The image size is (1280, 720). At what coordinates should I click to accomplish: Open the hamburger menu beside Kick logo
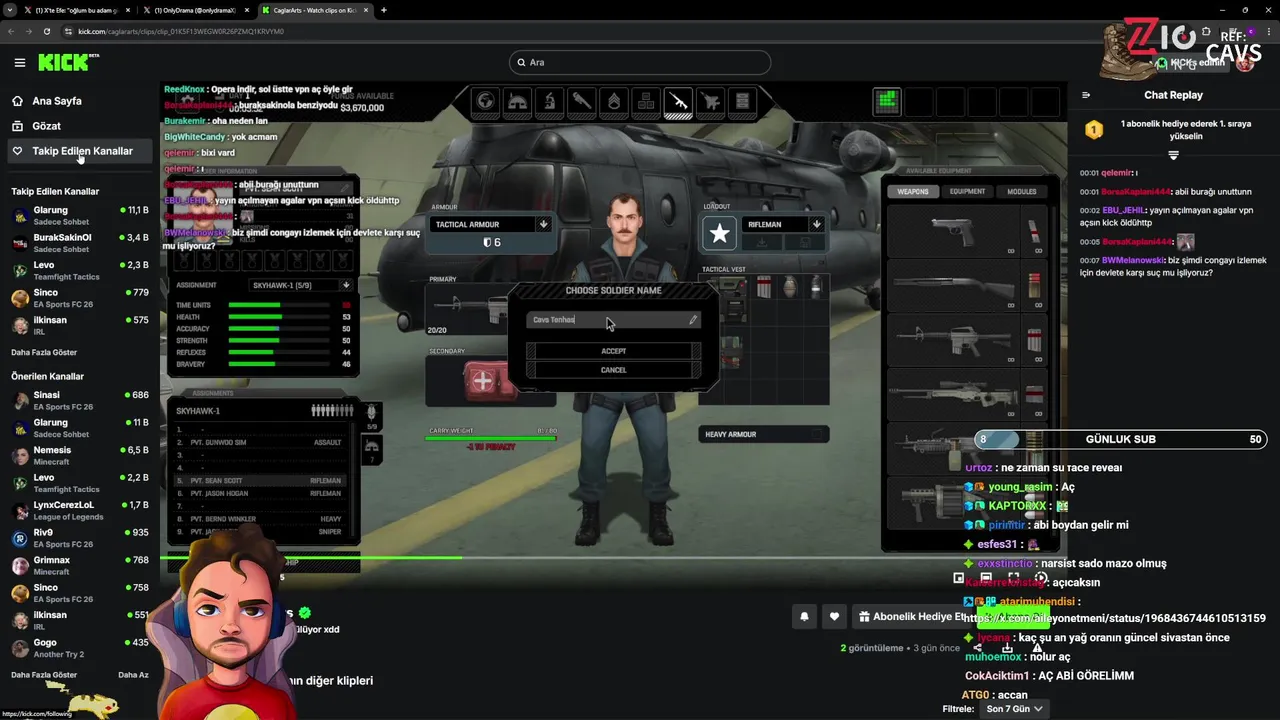(20, 62)
